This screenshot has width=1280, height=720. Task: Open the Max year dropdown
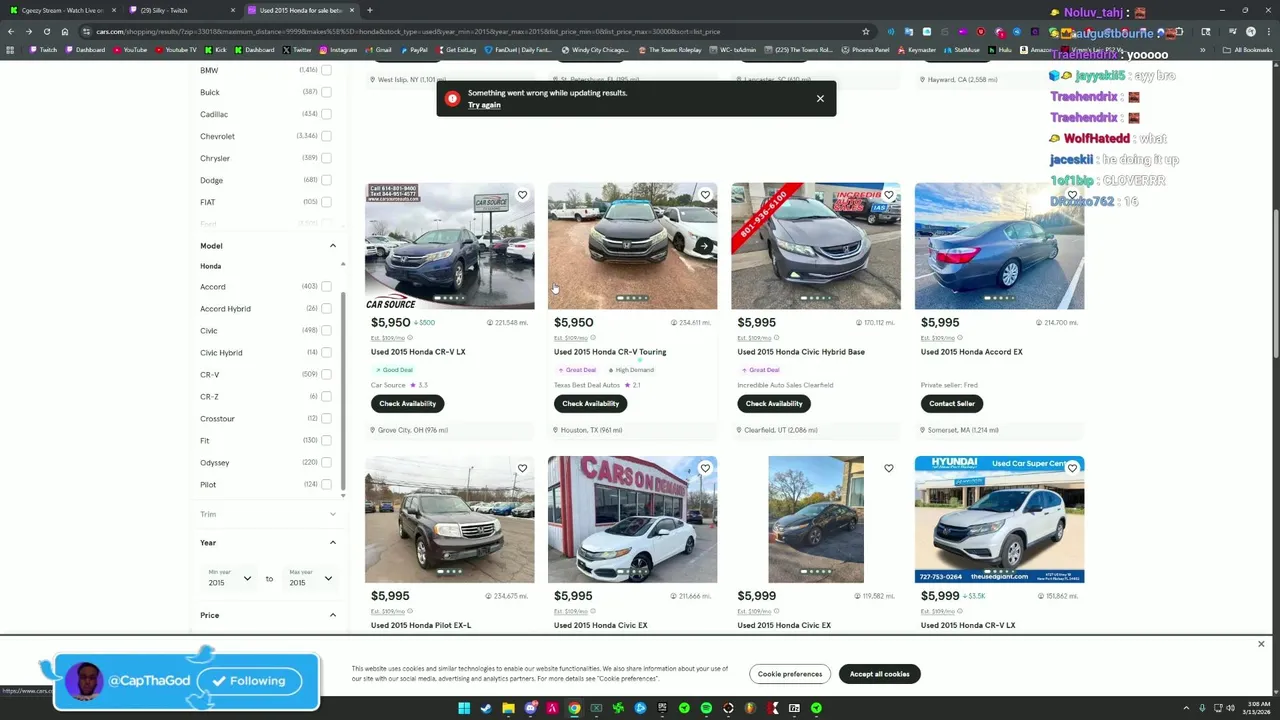(x=310, y=578)
